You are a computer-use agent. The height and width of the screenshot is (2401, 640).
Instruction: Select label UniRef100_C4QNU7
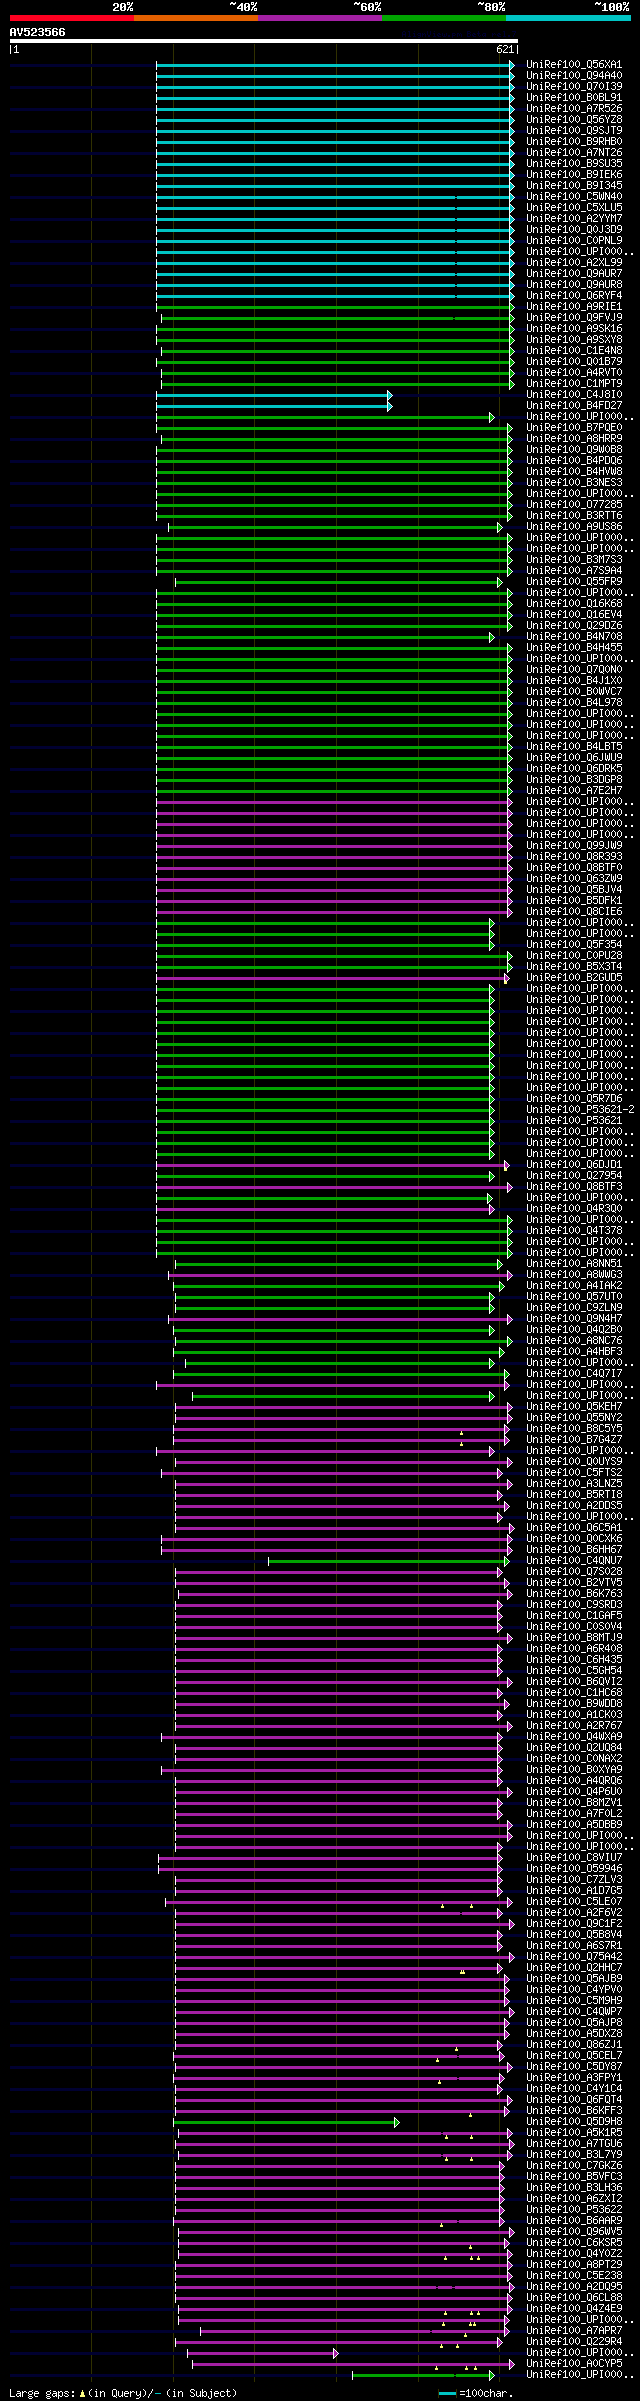tap(574, 1560)
